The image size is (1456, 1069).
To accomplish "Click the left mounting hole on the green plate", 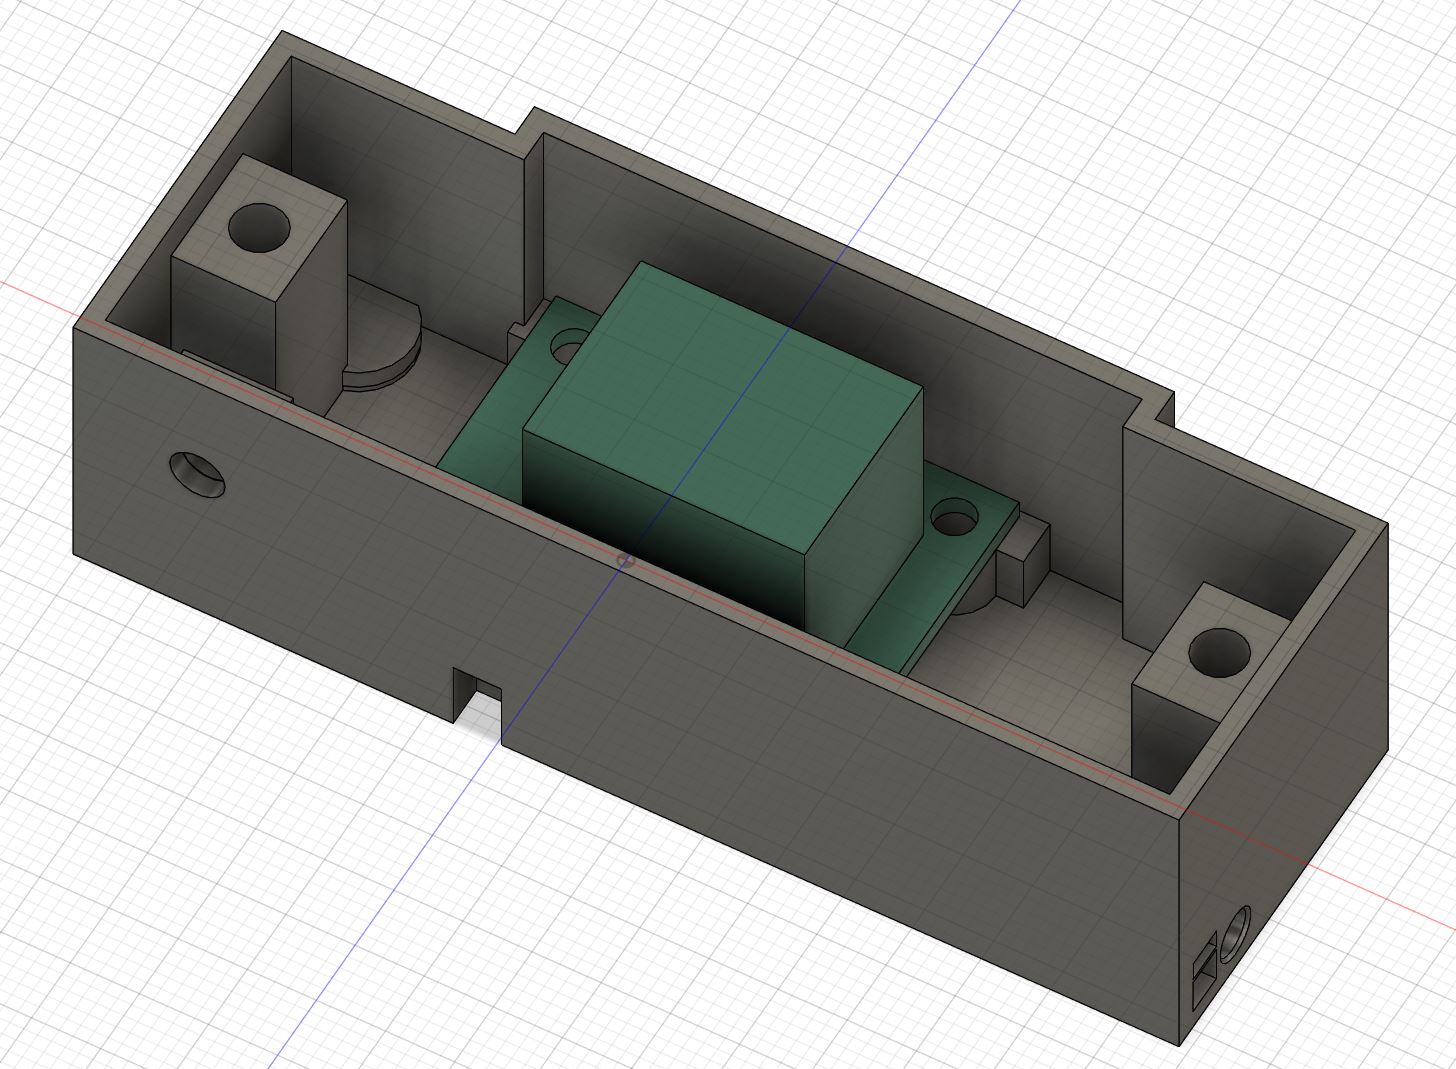I will pos(567,347).
